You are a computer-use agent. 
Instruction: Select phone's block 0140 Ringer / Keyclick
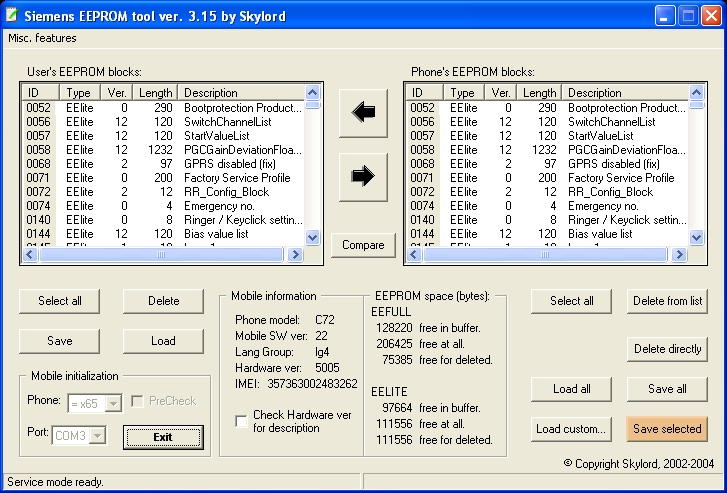pyautogui.click(x=547, y=220)
